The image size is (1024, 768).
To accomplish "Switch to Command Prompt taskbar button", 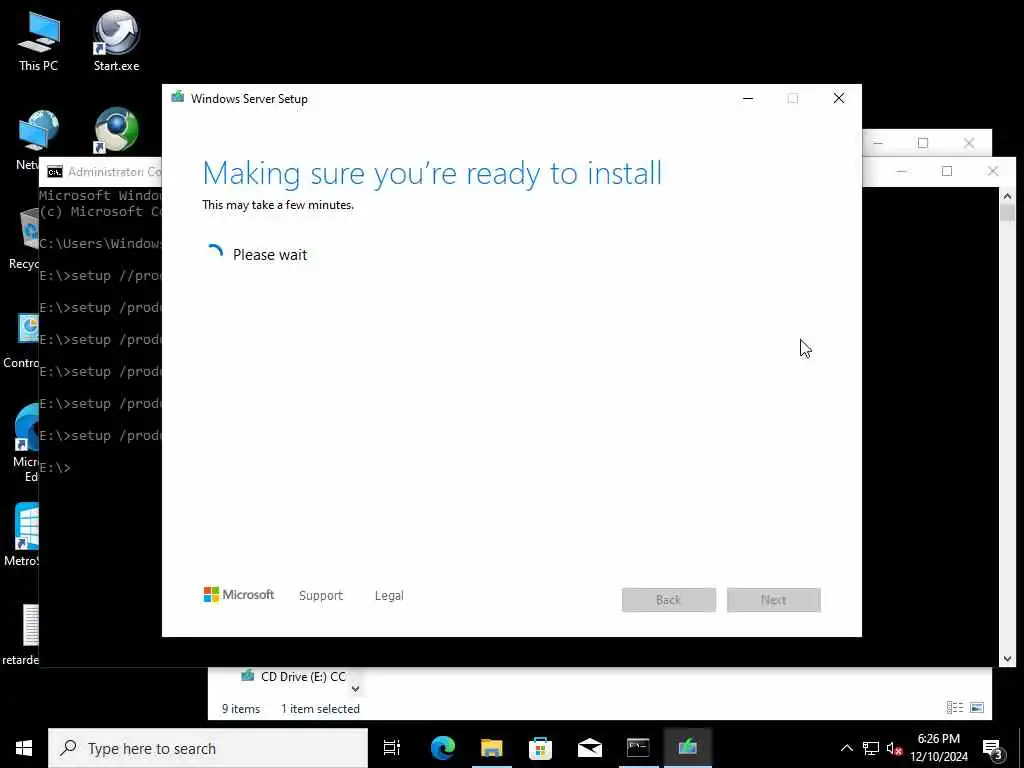I will click(x=638, y=748).
